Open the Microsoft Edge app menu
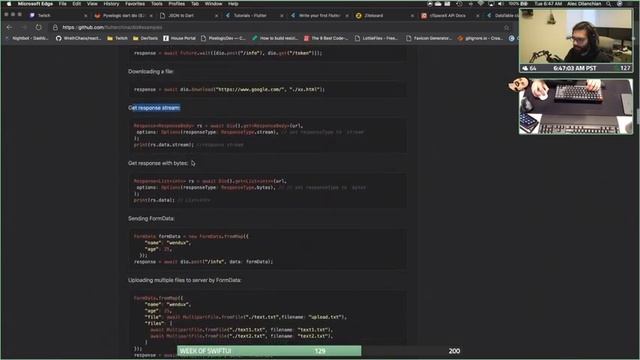This screenshot has width=640, height=360. click(x=35, y=4)
